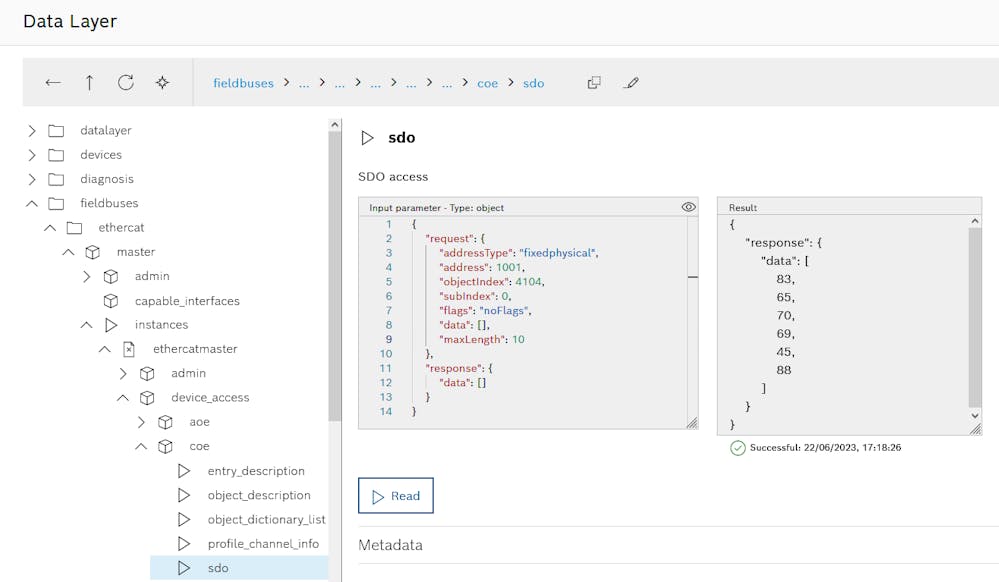Expand the aoe node

[x=141, y=422]
